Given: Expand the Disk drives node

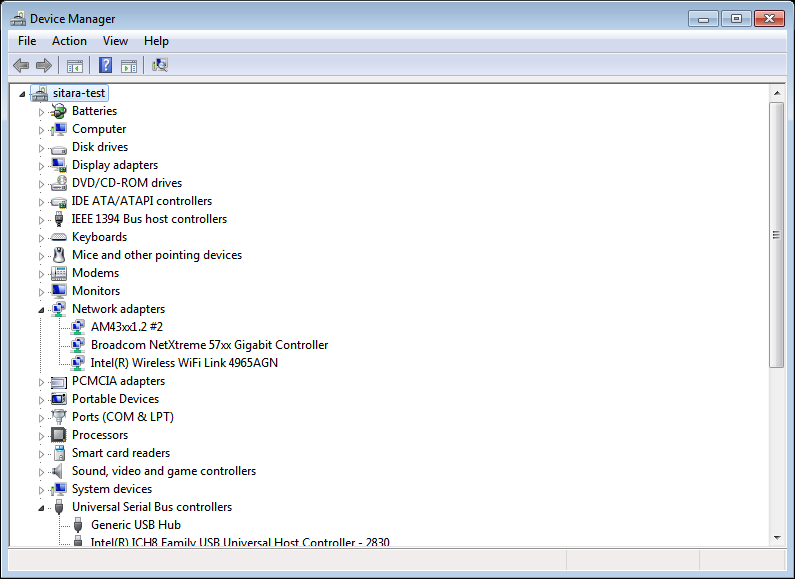Looking at the screenshot, I should 42,148.
